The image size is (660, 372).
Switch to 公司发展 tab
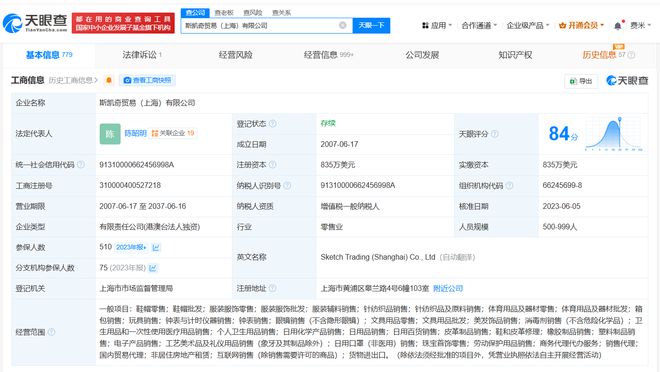(x=422, y=55)
